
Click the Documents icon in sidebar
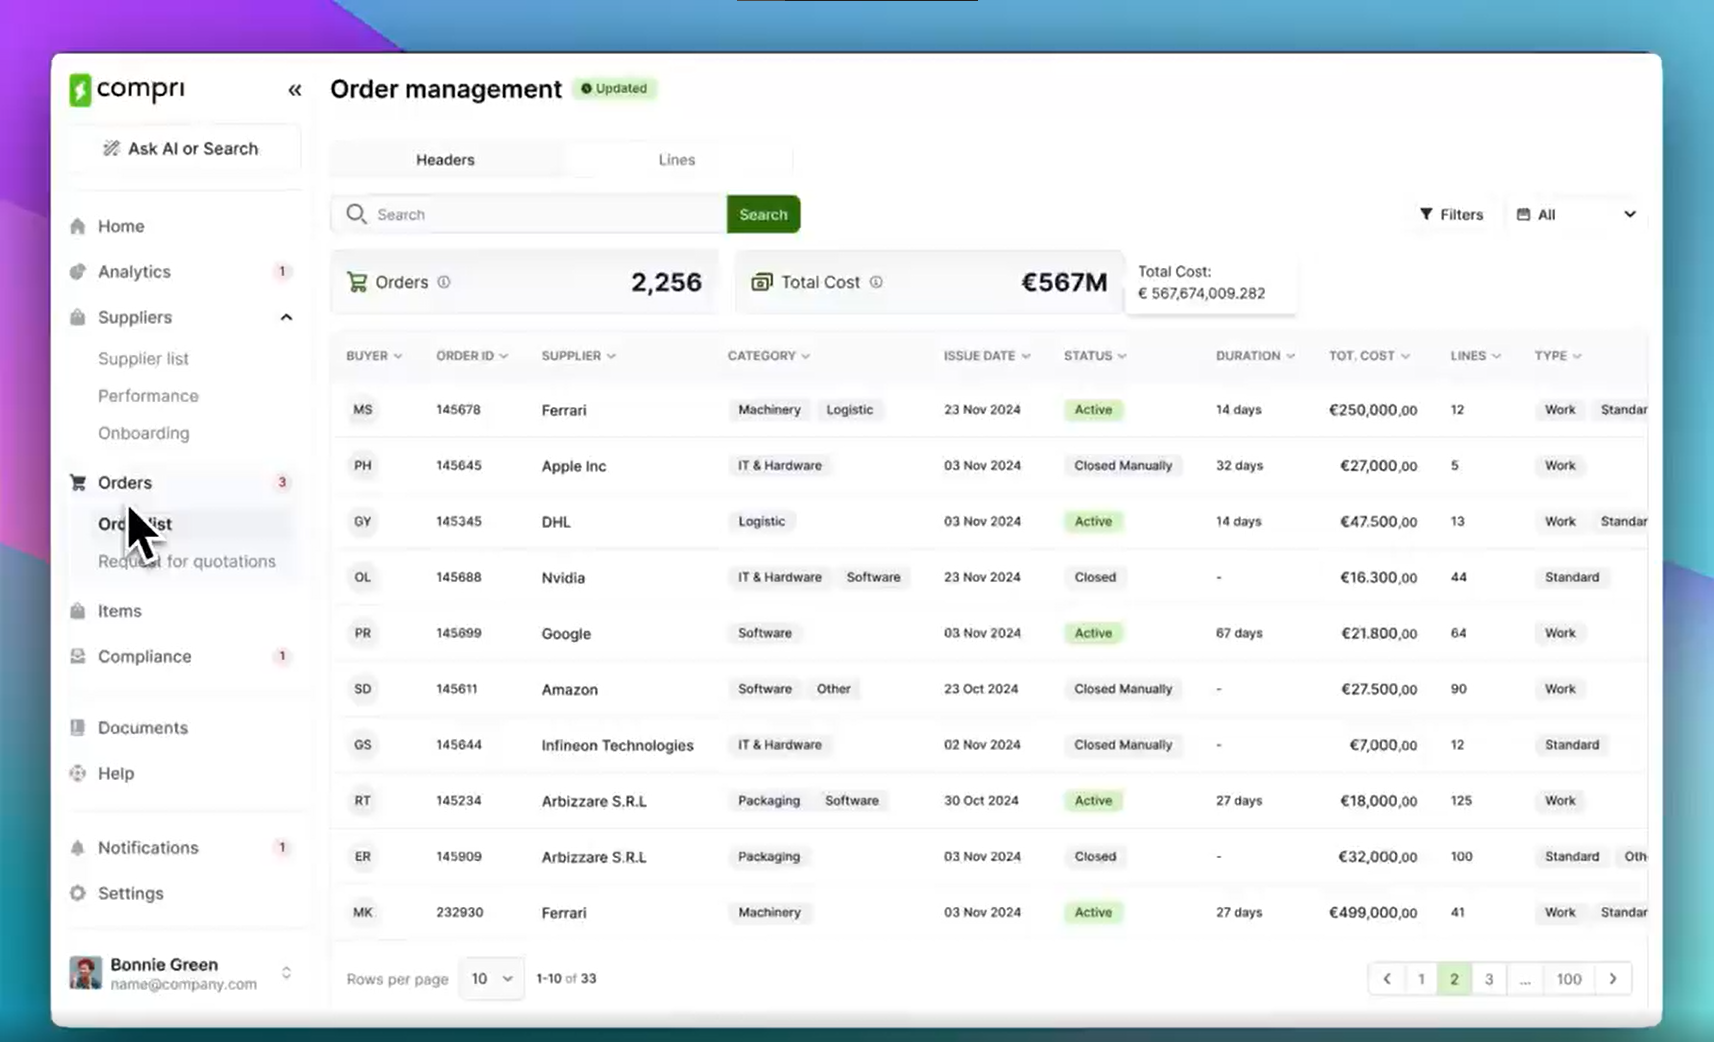tap(78, 727)
